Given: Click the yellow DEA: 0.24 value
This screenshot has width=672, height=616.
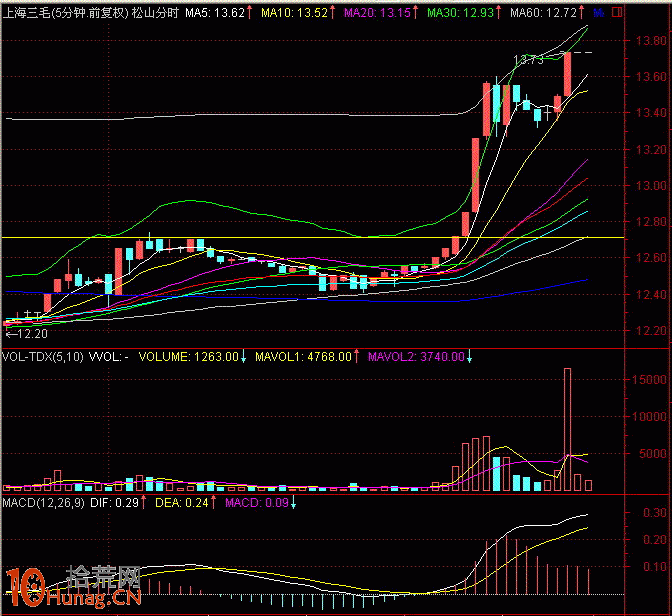Looking at the screenshot, I should pyautogui.click(x=182, y=503).
